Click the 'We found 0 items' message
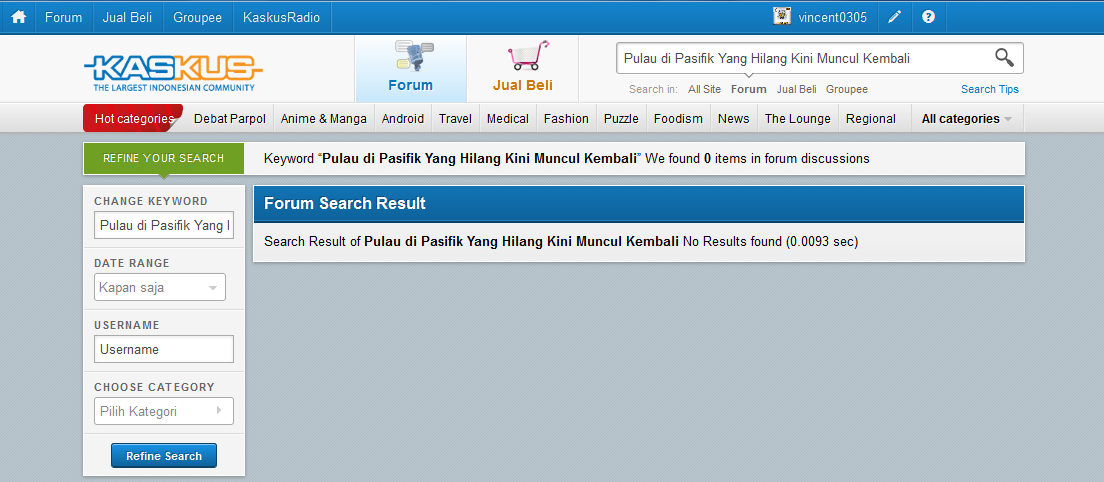The height and width of the screenshot is (482, 1104). pyautogui.click(x=758, y=158)
